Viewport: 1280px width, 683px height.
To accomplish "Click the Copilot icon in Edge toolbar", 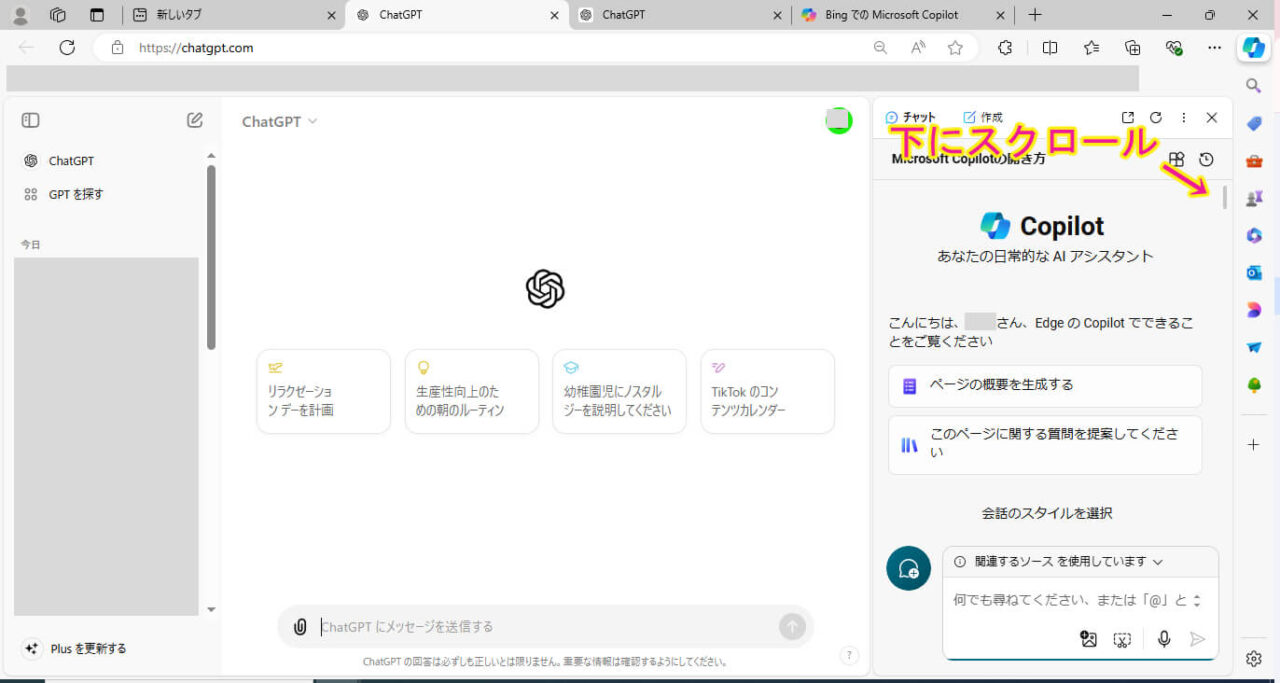I will pyautogui.click(x=1254, y=48).
